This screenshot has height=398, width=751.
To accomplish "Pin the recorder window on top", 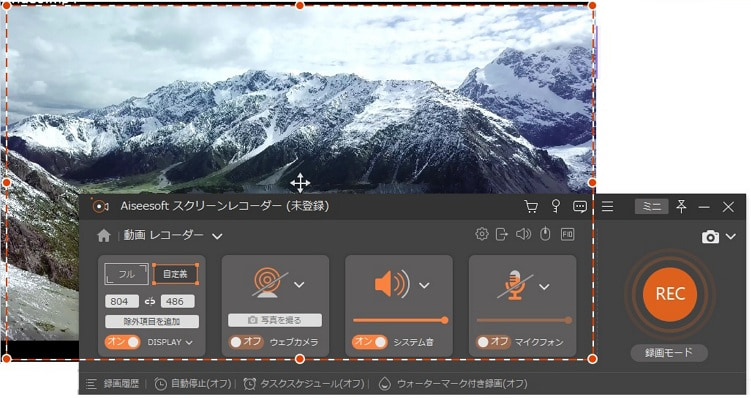I will (681, 206).
